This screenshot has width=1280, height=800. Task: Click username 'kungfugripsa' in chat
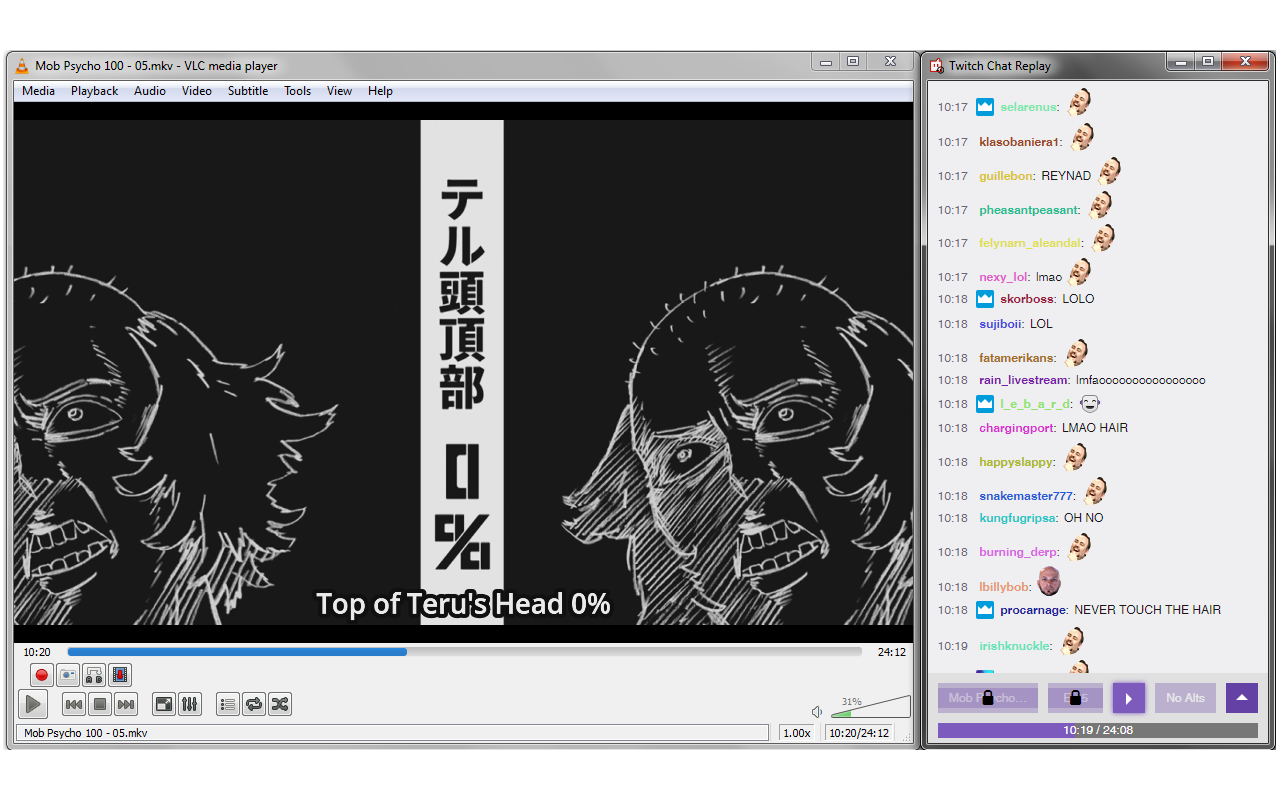[1017, 518]
